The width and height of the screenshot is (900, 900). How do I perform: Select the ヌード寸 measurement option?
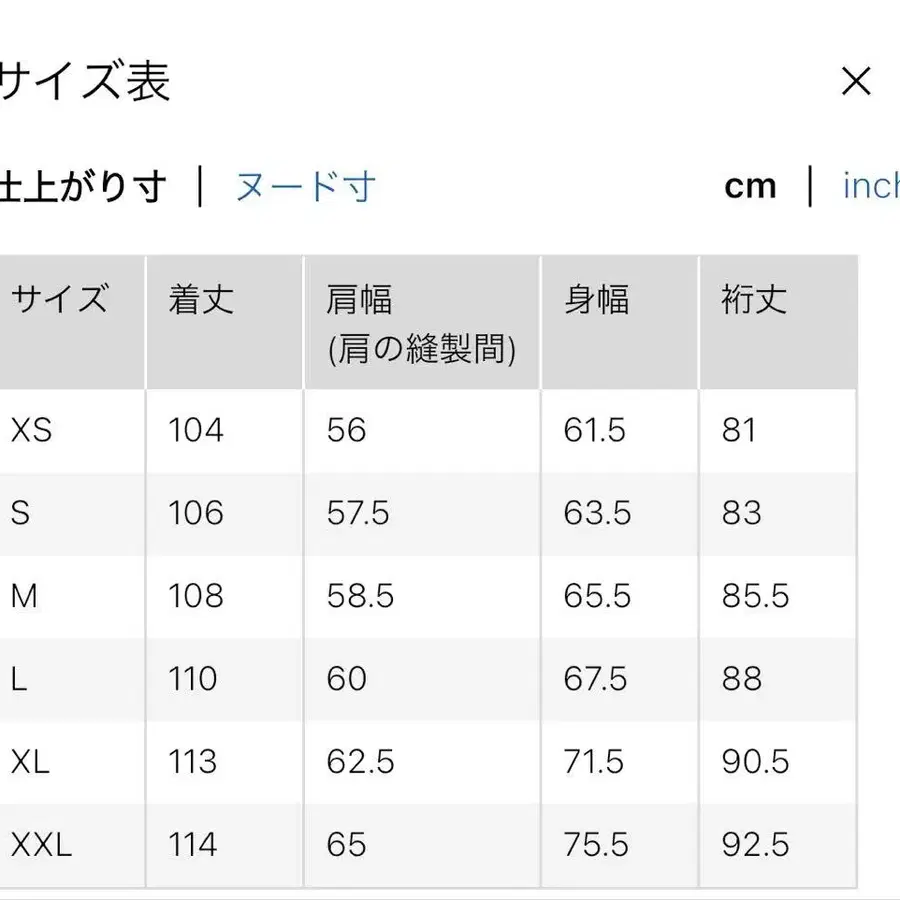click(305, 186)
